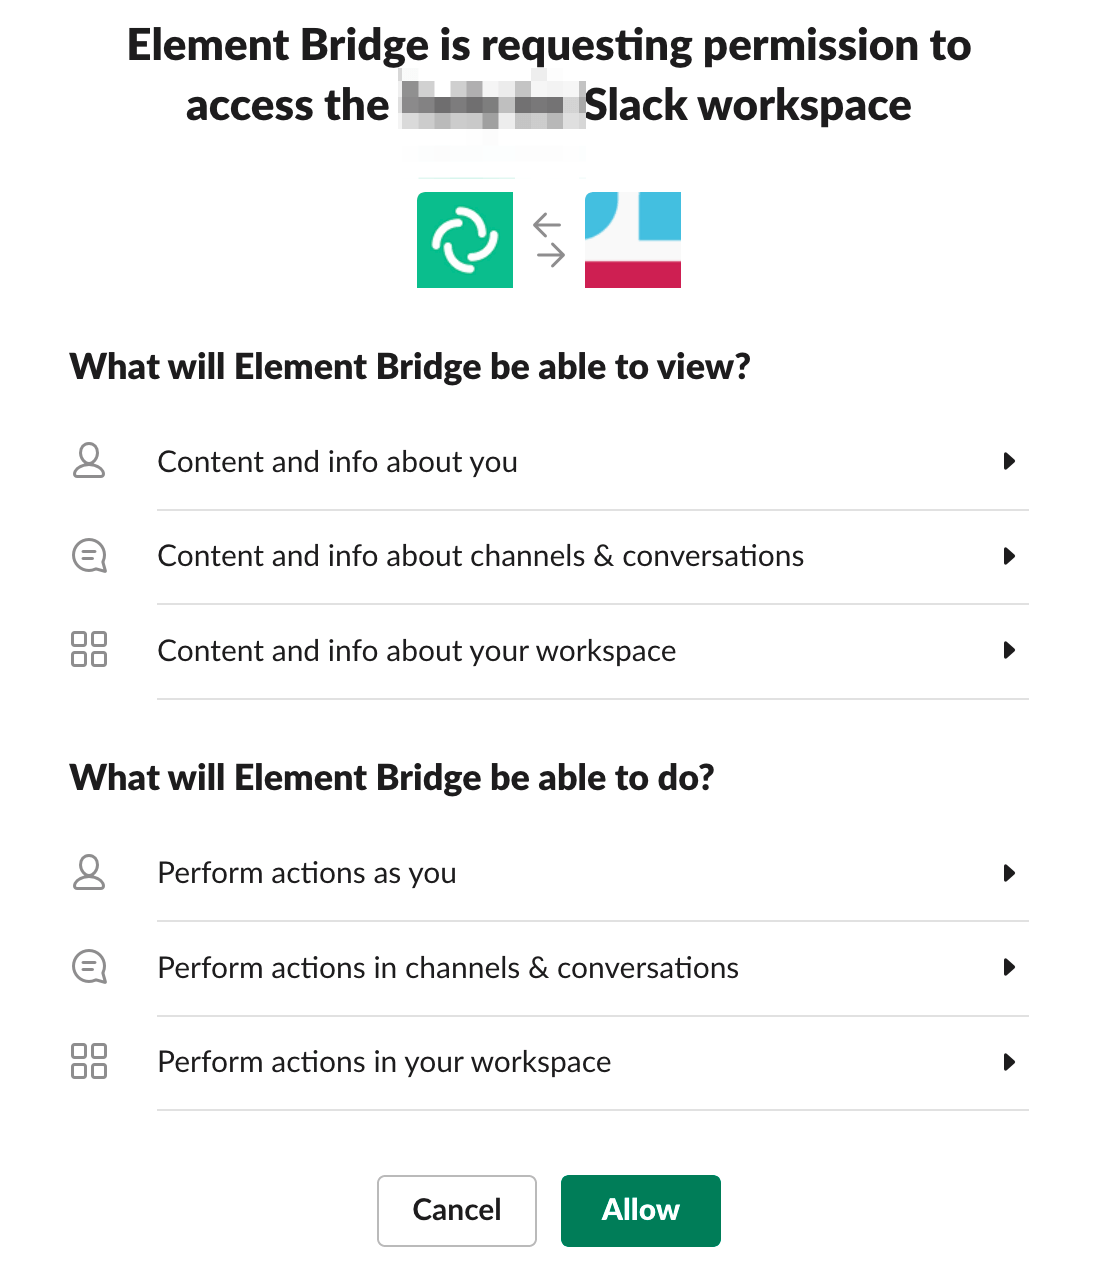Click chat bubble icon beside Perform actions in channels
Screen dimensions: 1110x1276
pyautogui.click(x=89, y=967)
